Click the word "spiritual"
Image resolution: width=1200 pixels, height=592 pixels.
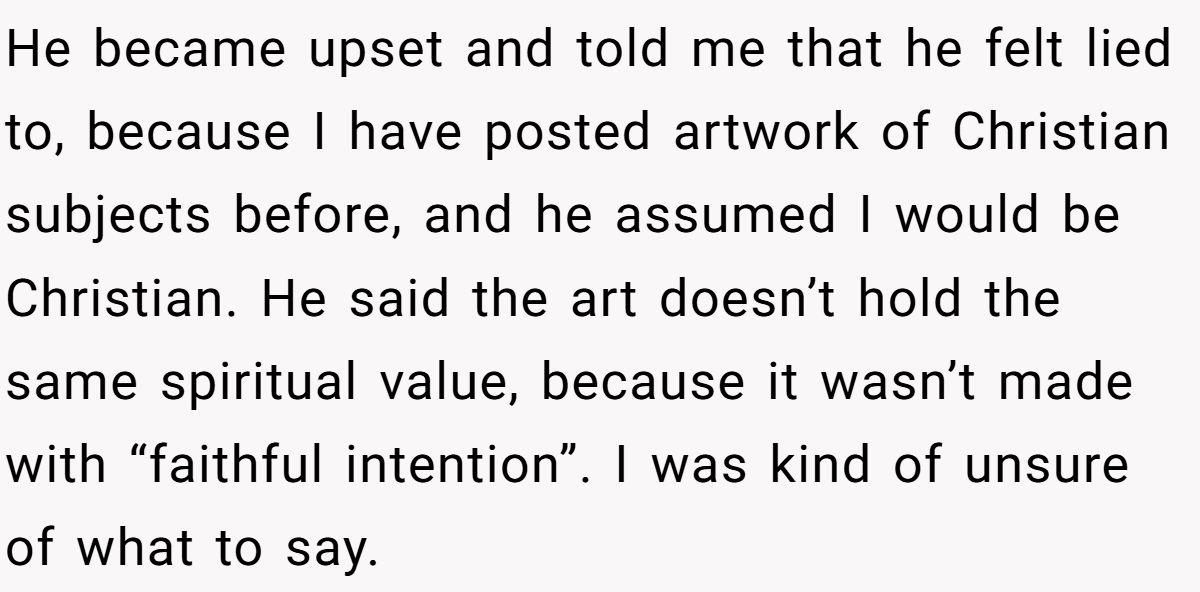tap(259, 382)
